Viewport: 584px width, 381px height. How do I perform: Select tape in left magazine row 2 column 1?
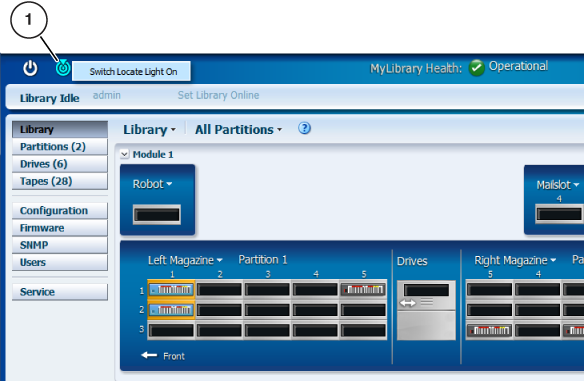(171, 310)
